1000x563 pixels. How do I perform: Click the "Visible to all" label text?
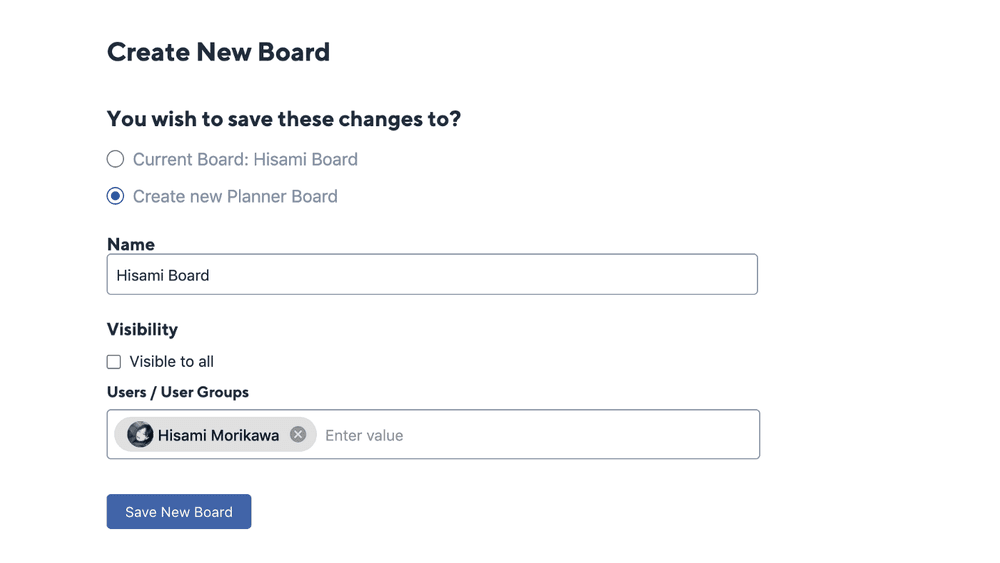tap(171, 362)
